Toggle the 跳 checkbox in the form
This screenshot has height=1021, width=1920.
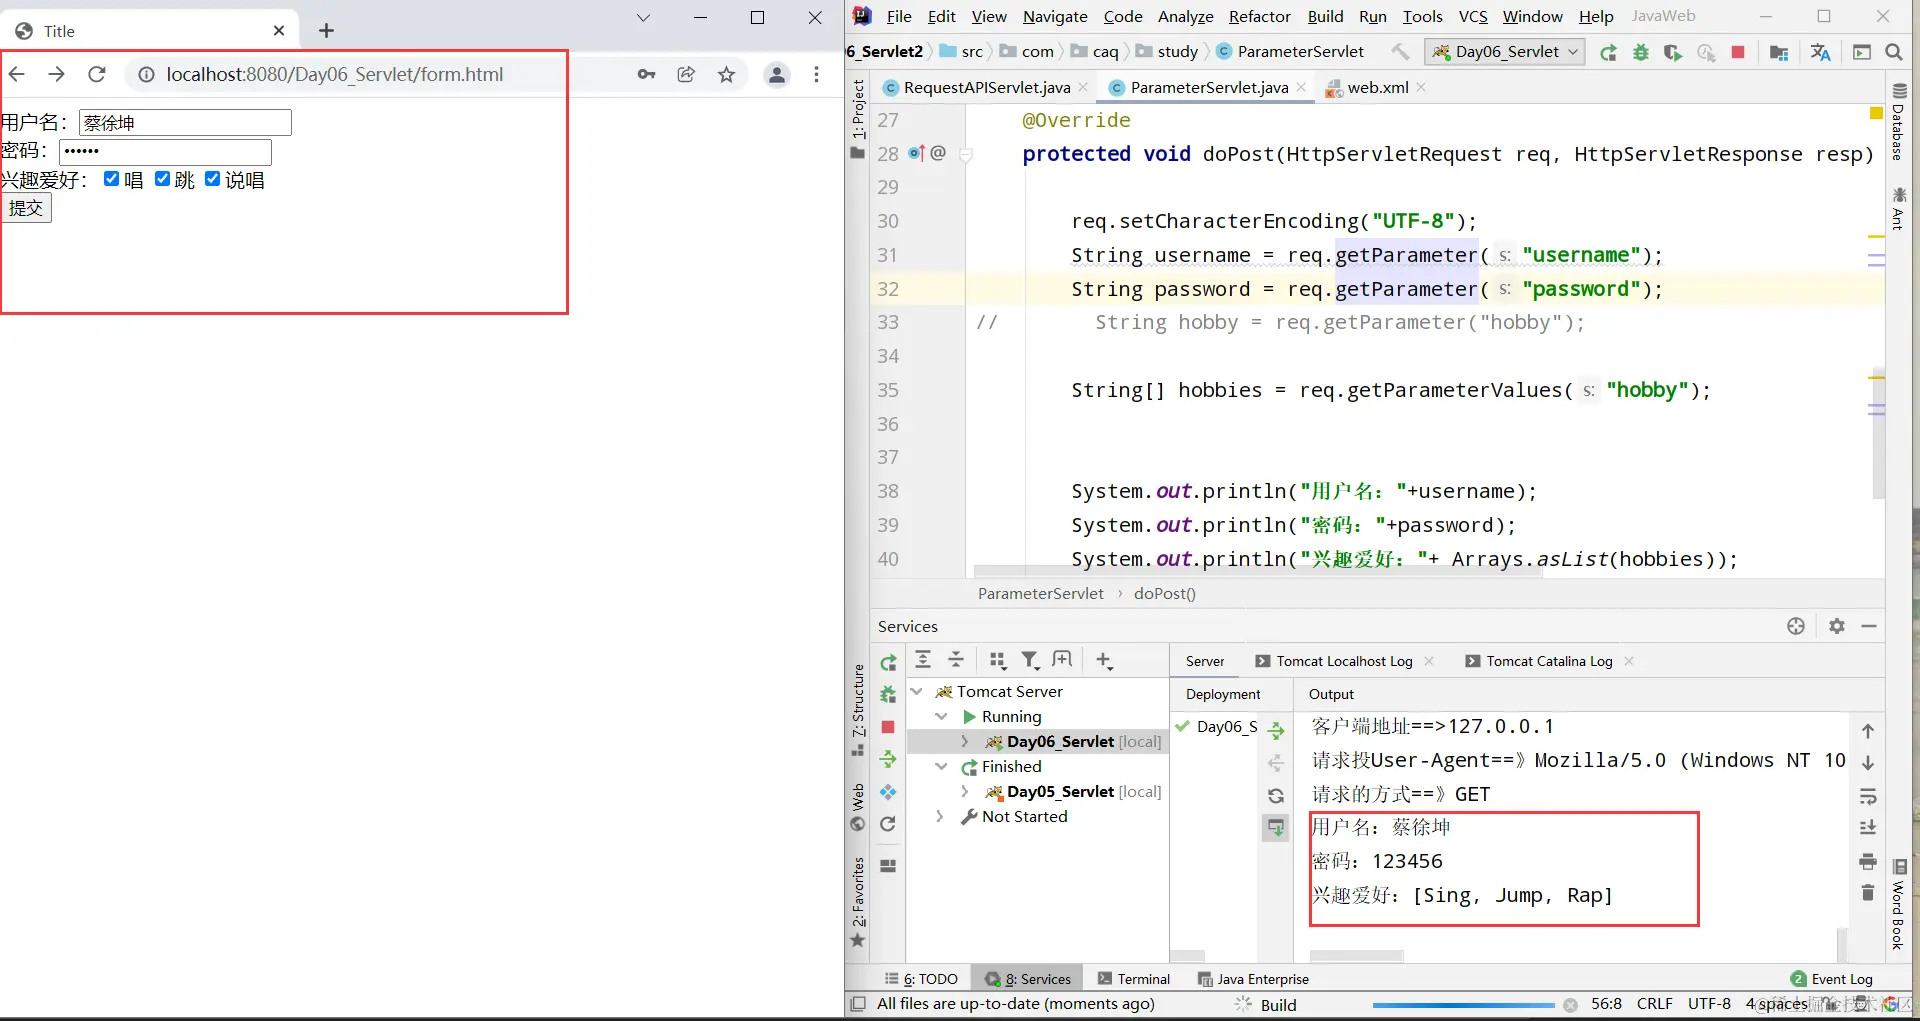[x=162, y=179]
